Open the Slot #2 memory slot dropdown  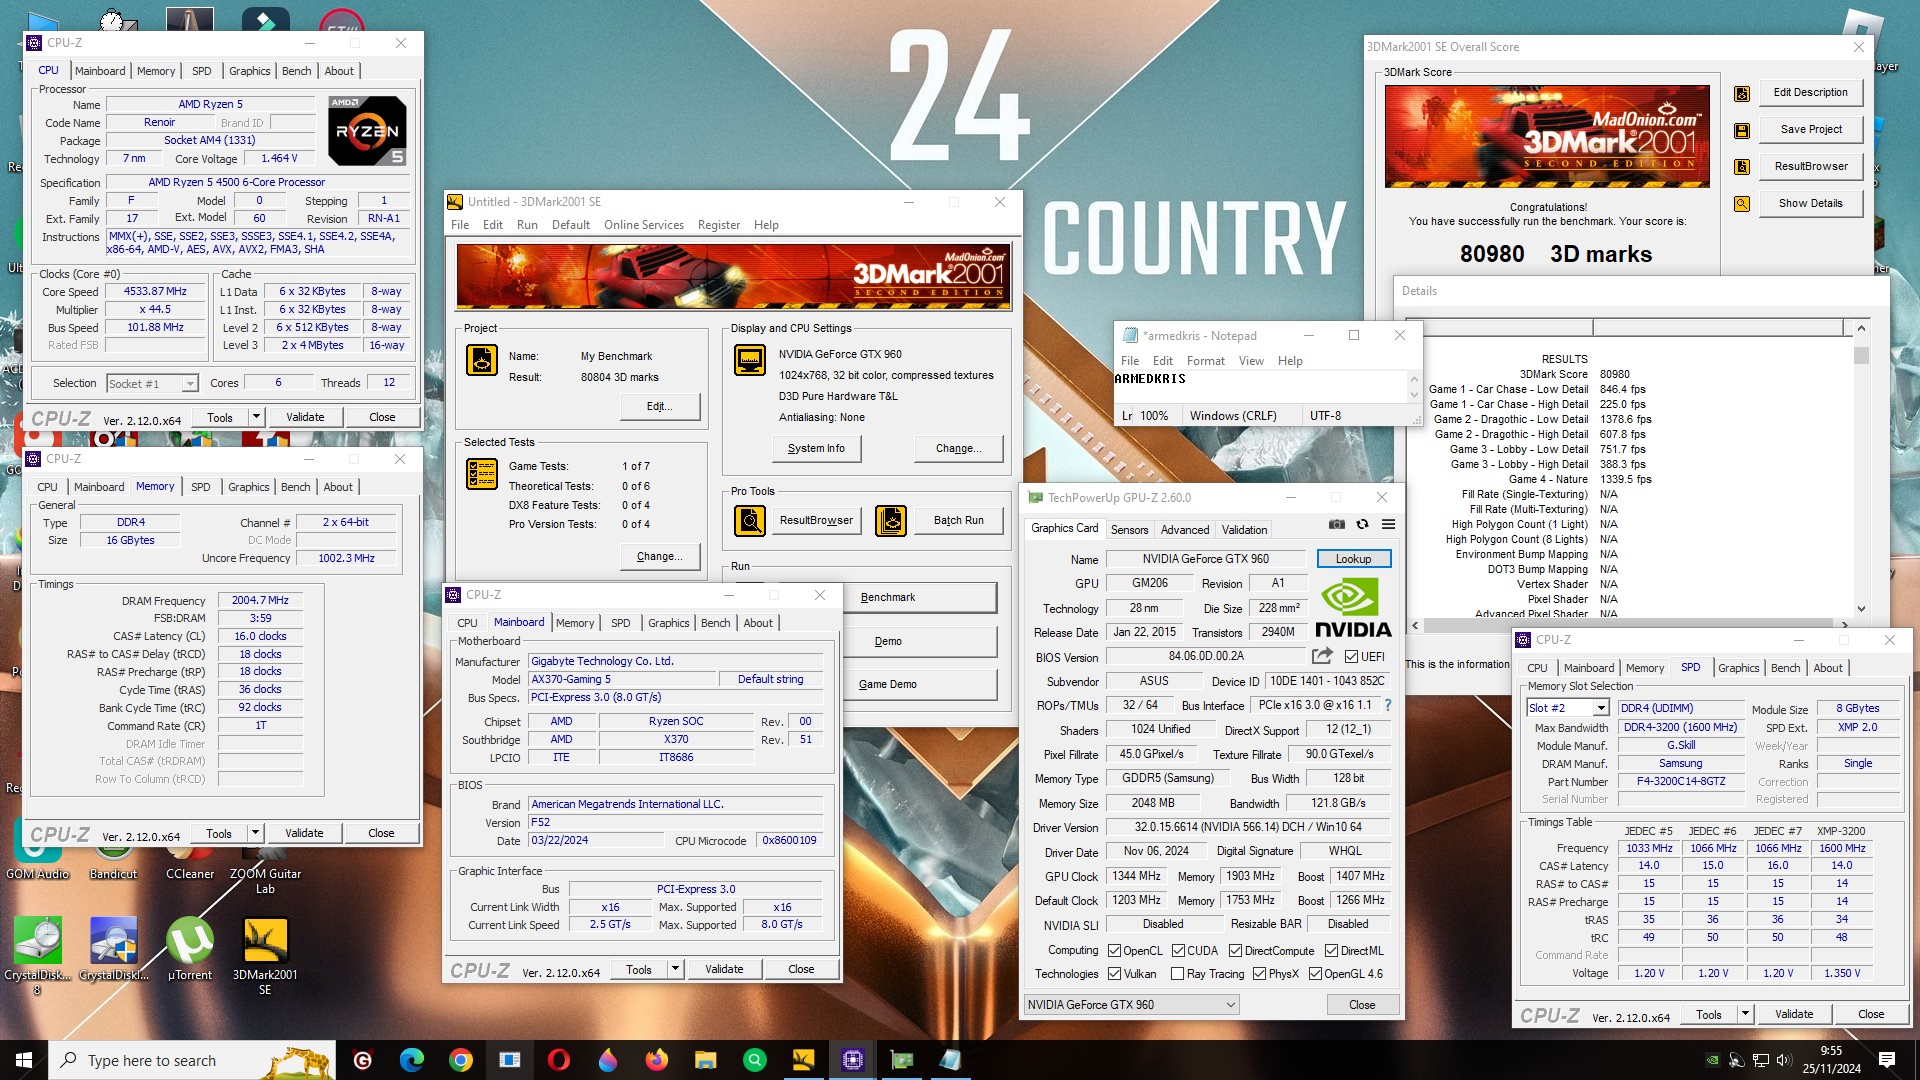(x=1568, y=708)
